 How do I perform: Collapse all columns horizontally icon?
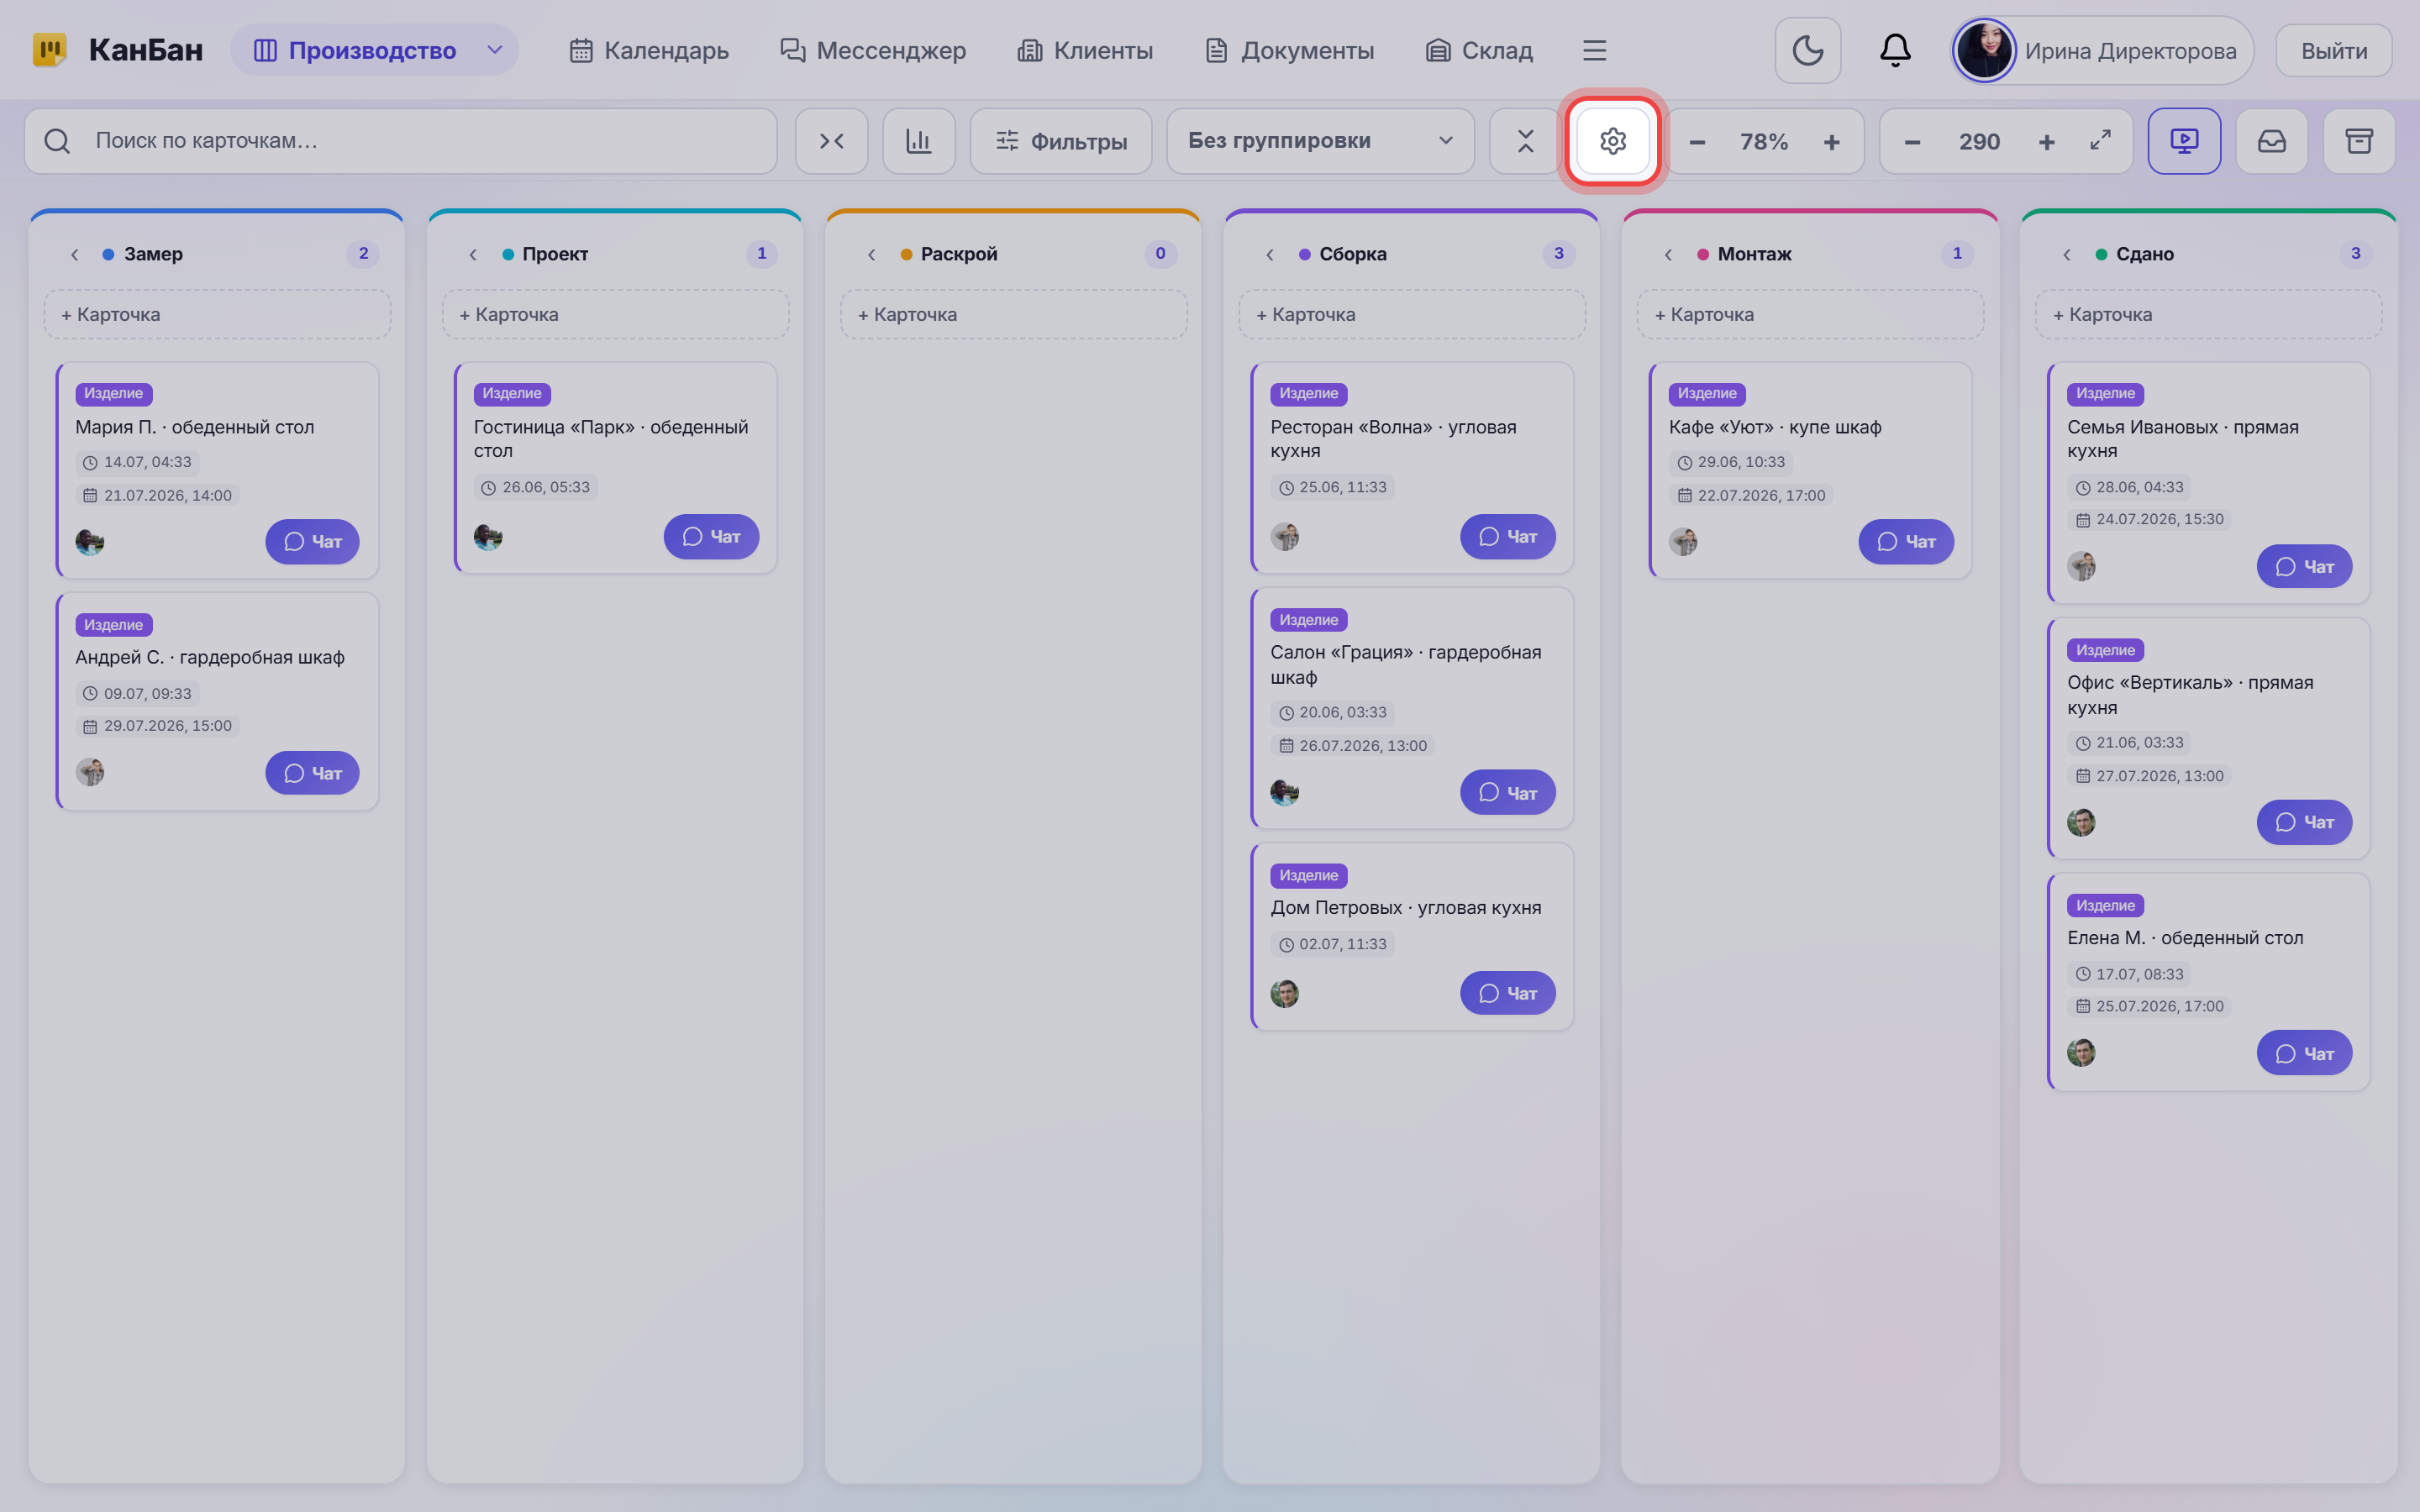point(831,141)
